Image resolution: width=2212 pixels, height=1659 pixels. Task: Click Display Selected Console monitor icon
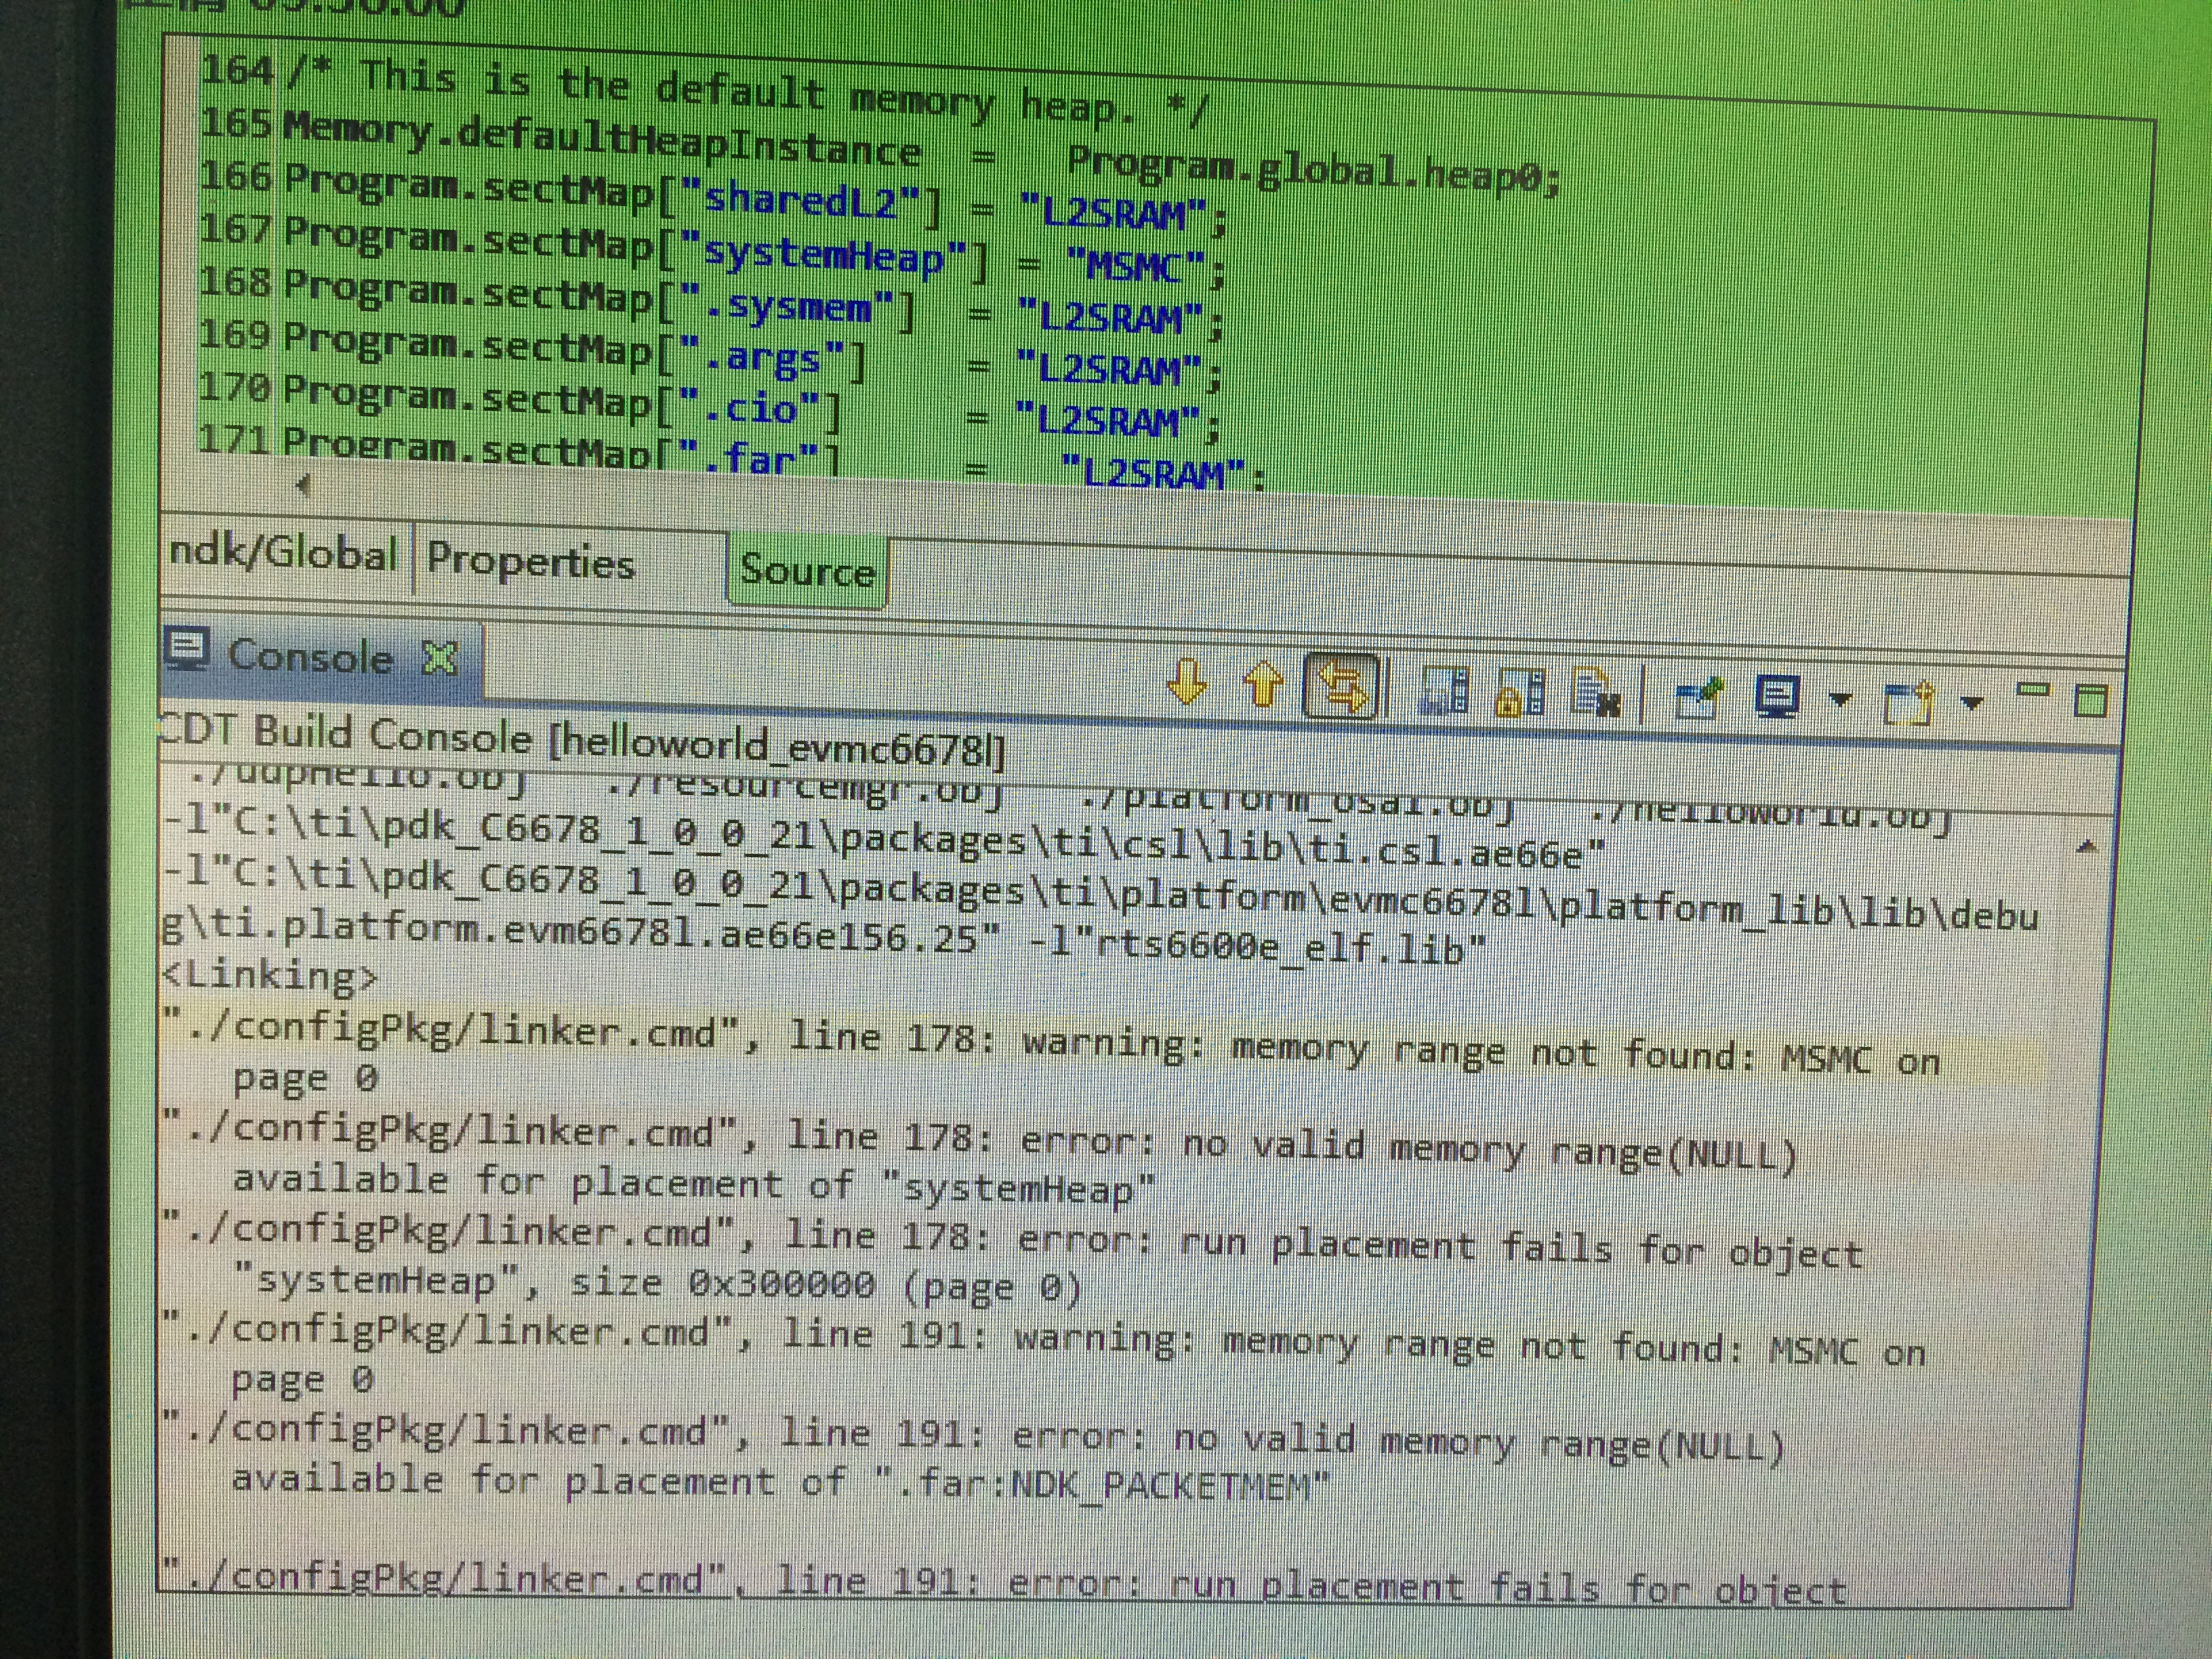coord(1778,698)
